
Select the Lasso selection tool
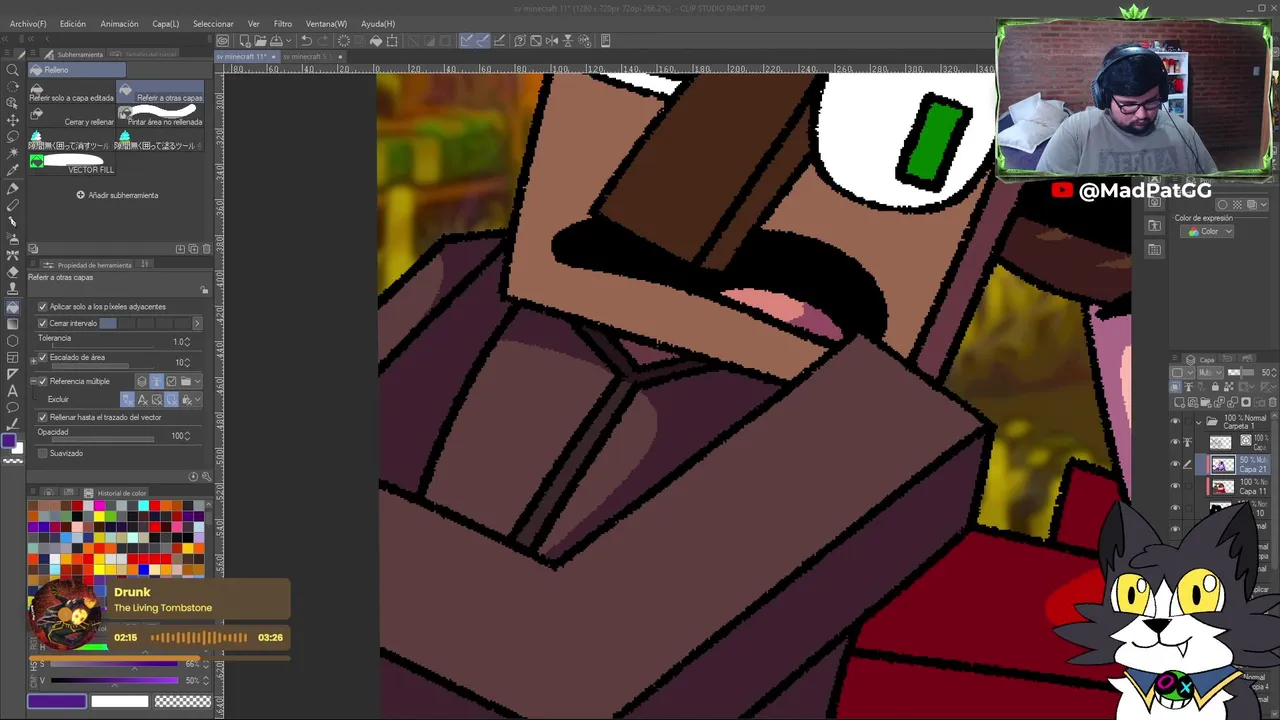point(13,137)
